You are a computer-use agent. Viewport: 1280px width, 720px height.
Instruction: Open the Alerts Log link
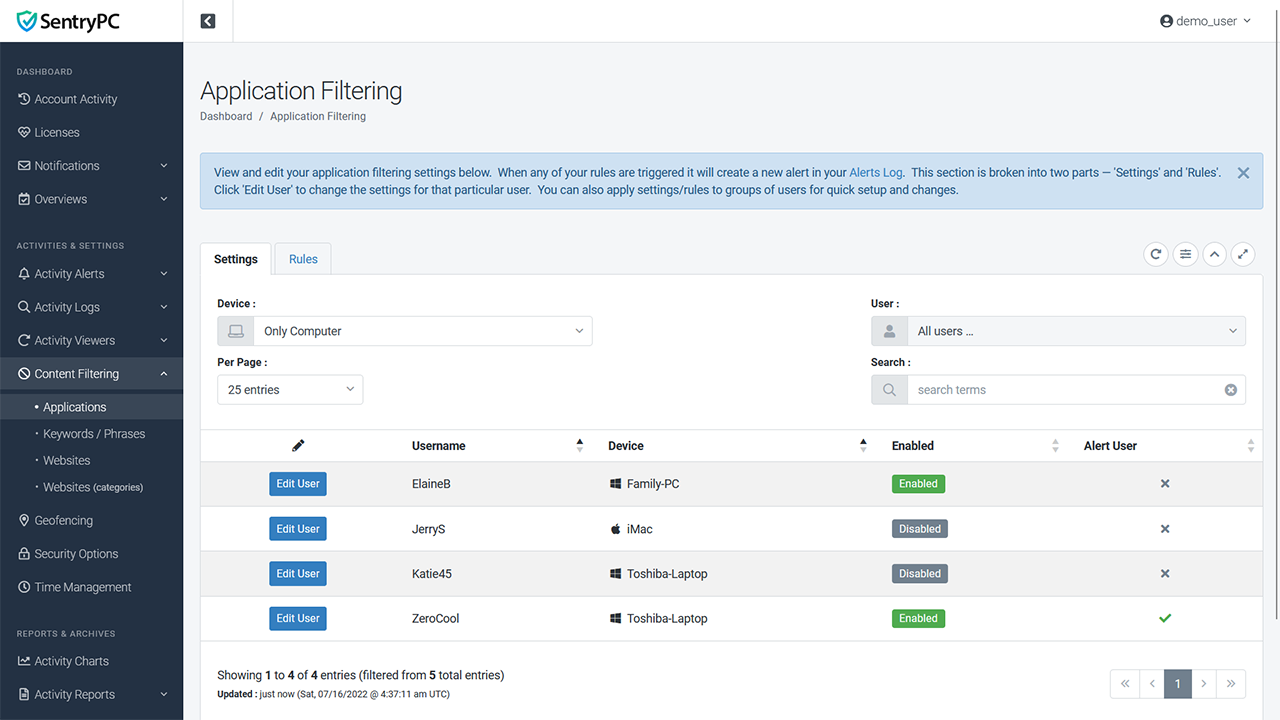(876, 172)
